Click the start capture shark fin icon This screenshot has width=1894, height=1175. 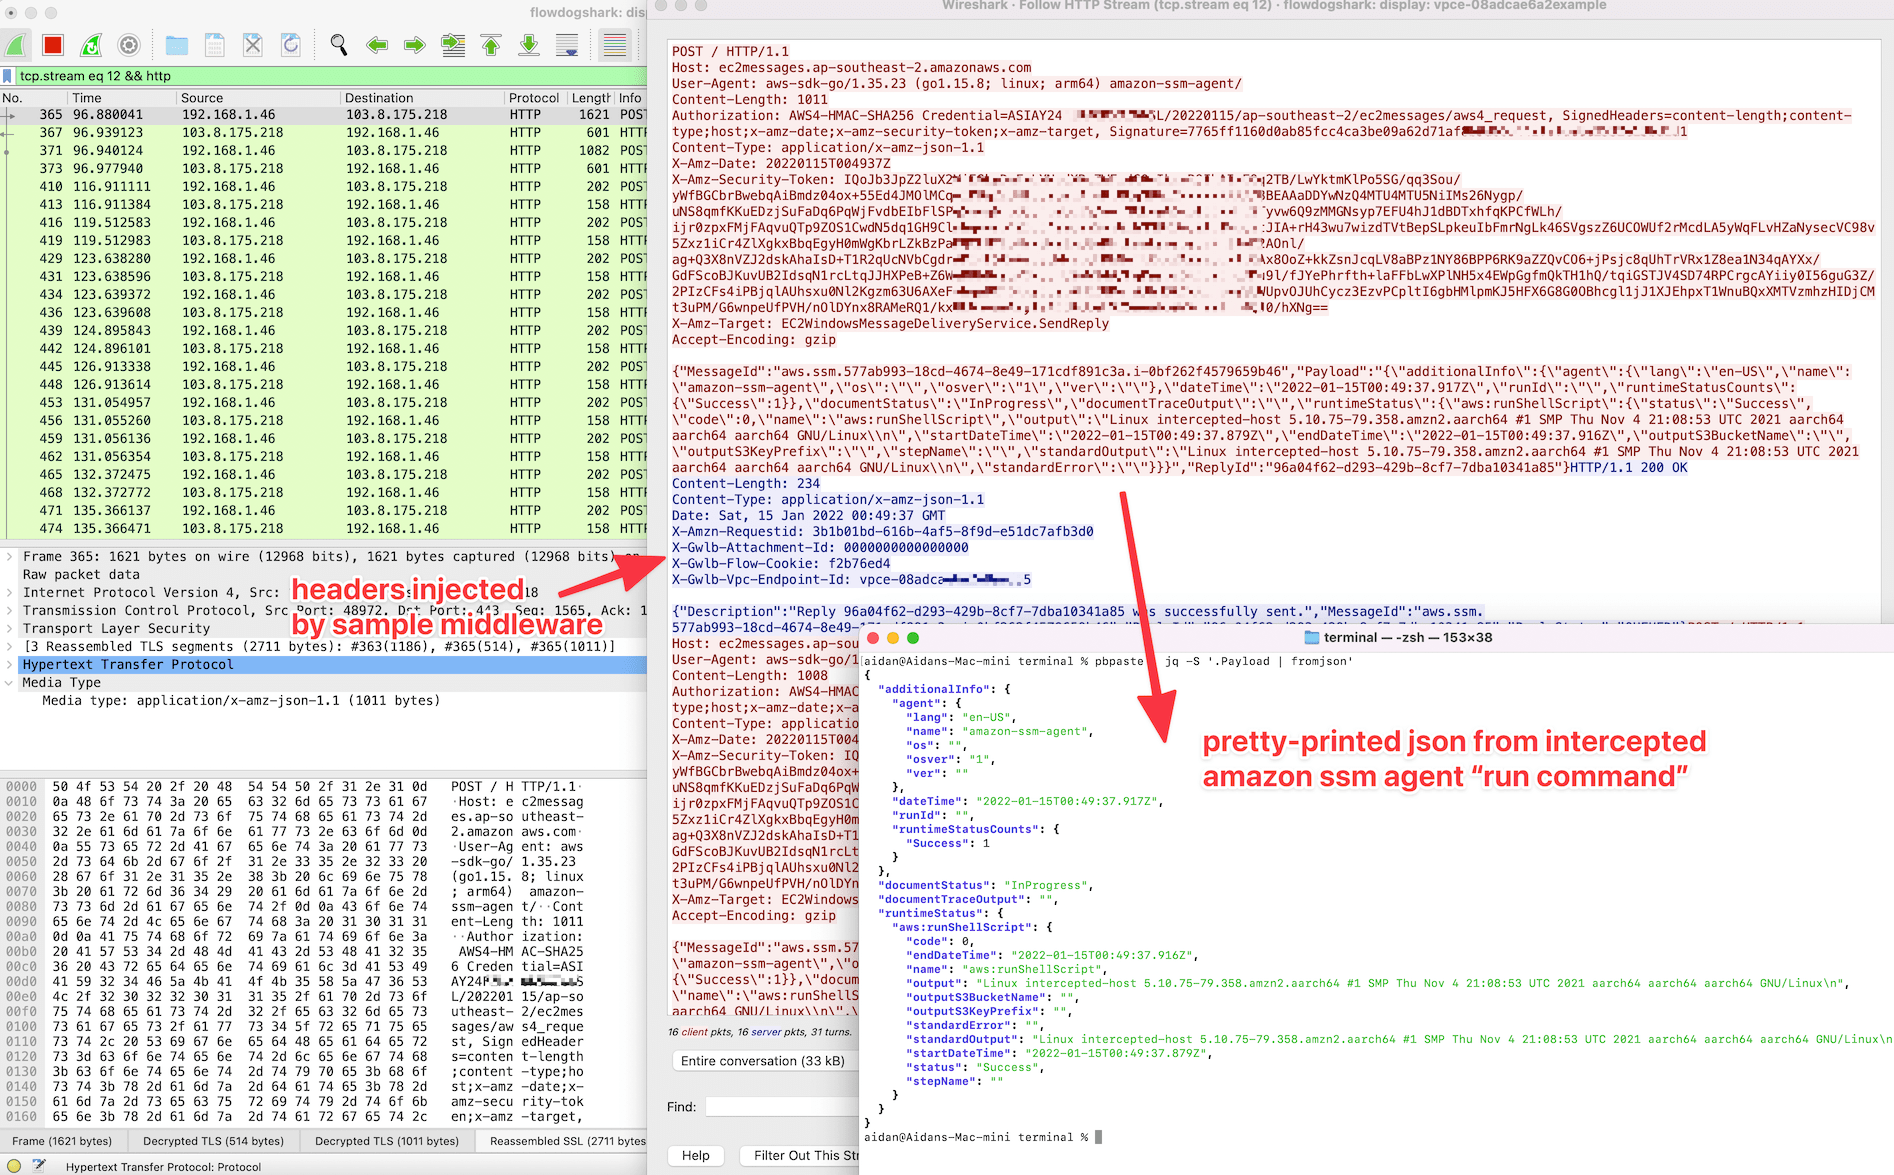pyautogui.click(x=16, y=45)
